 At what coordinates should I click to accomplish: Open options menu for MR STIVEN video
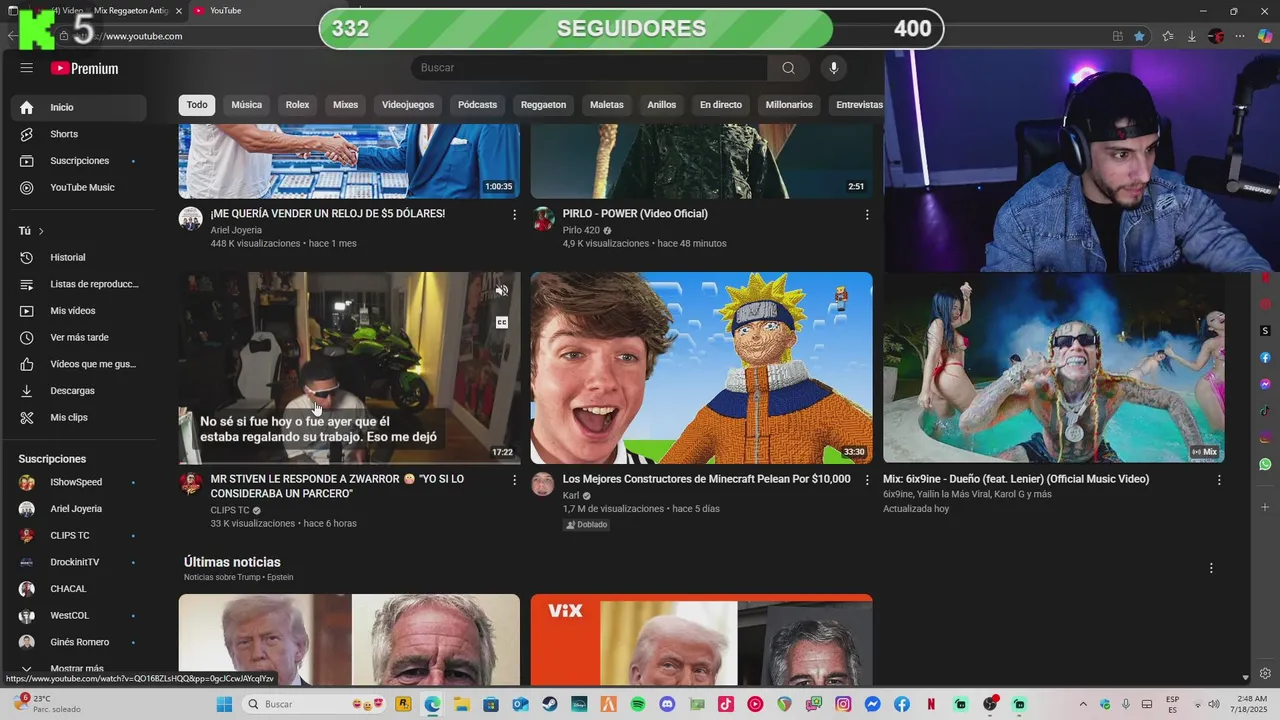[x=515, y=480]
